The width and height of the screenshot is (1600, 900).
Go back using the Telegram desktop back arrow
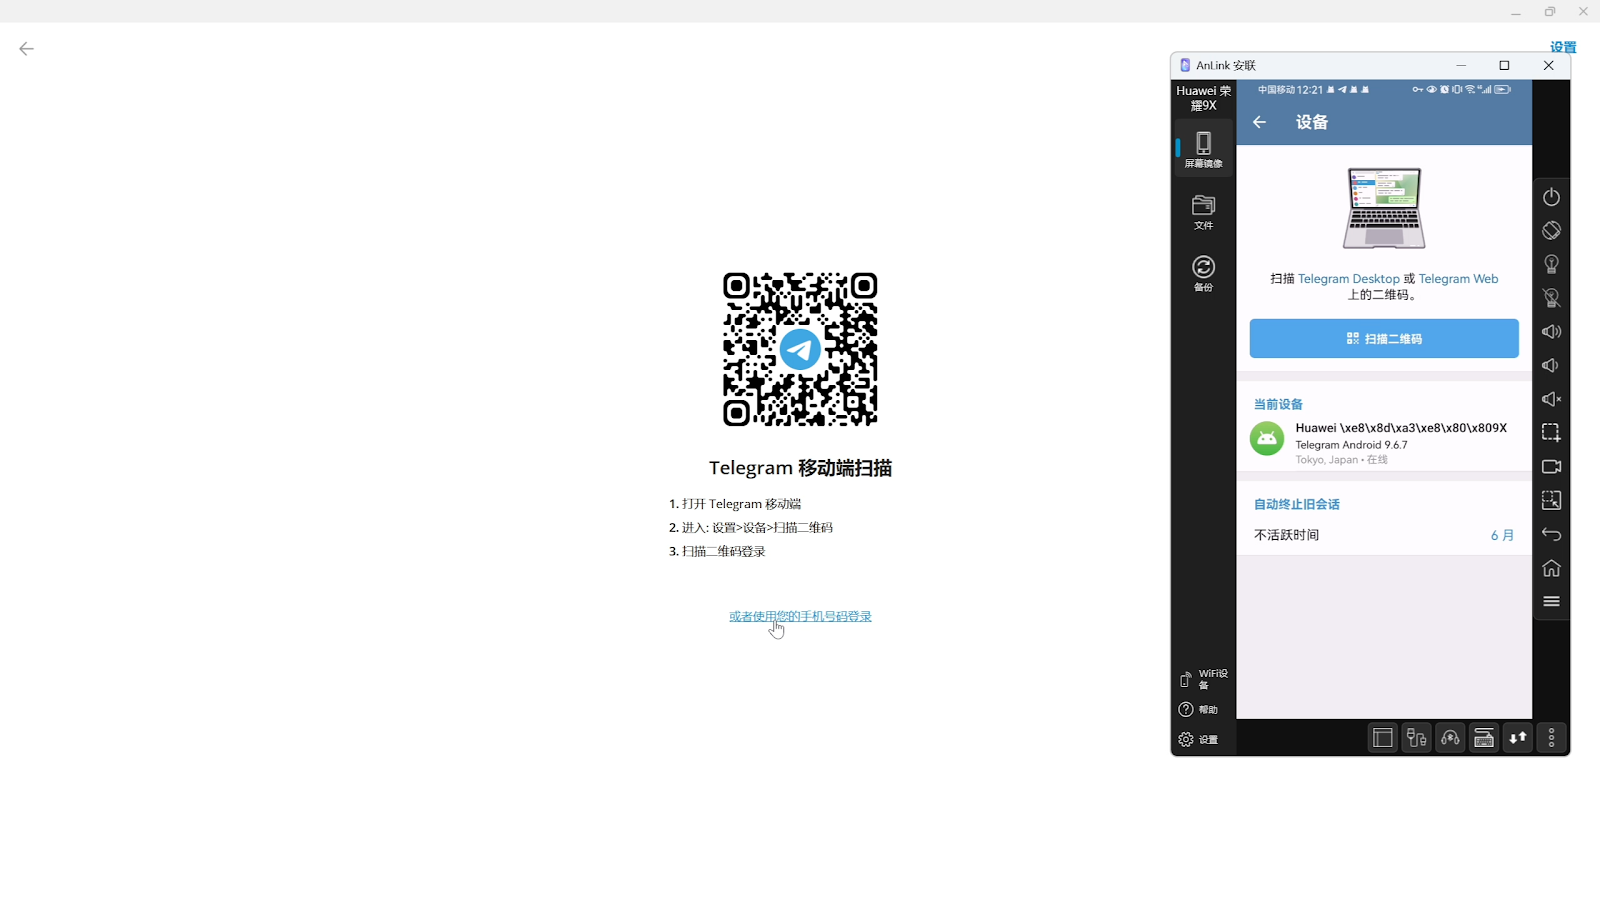[26, 49]
